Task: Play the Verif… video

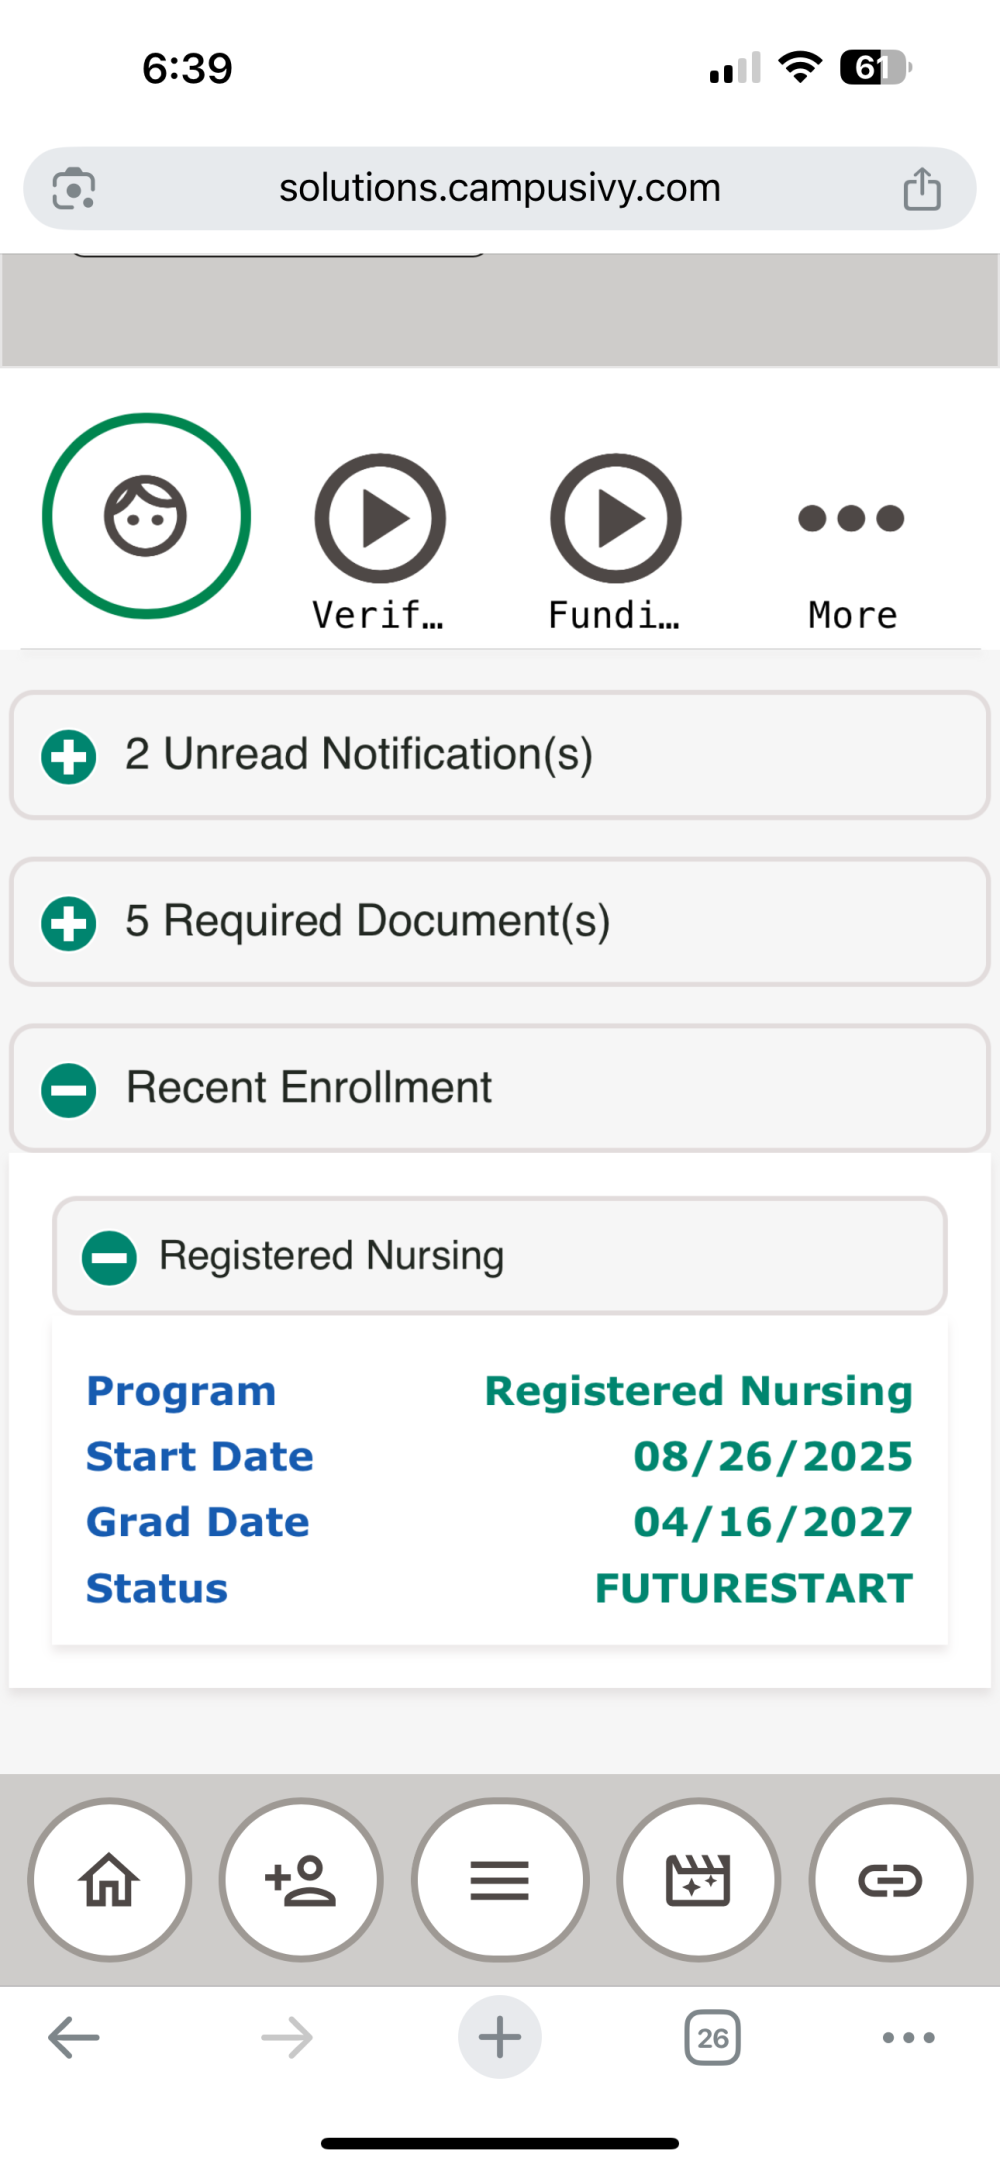Action: point(380,518)
